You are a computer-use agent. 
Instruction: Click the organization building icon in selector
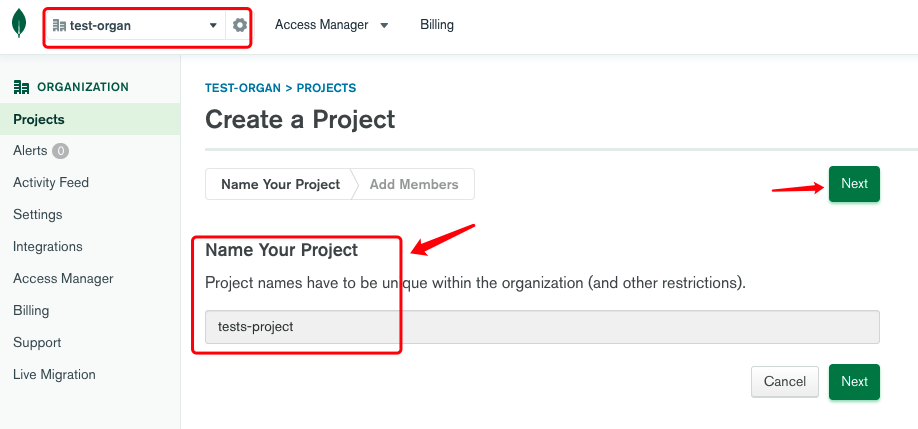coord(59,25)
